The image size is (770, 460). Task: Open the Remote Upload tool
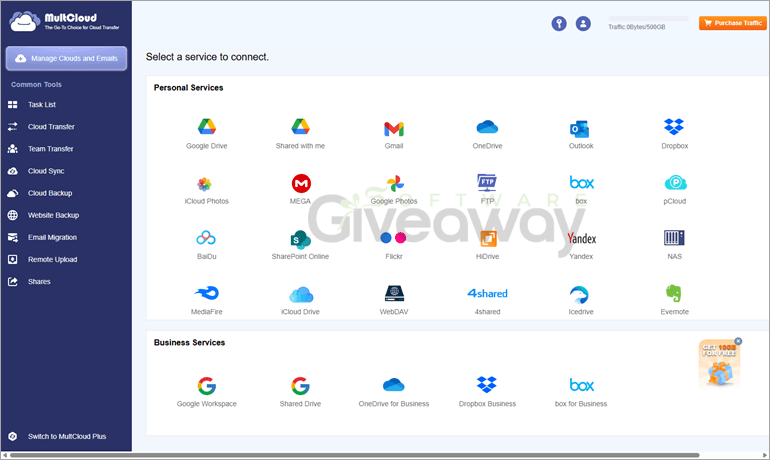(53, 259)
